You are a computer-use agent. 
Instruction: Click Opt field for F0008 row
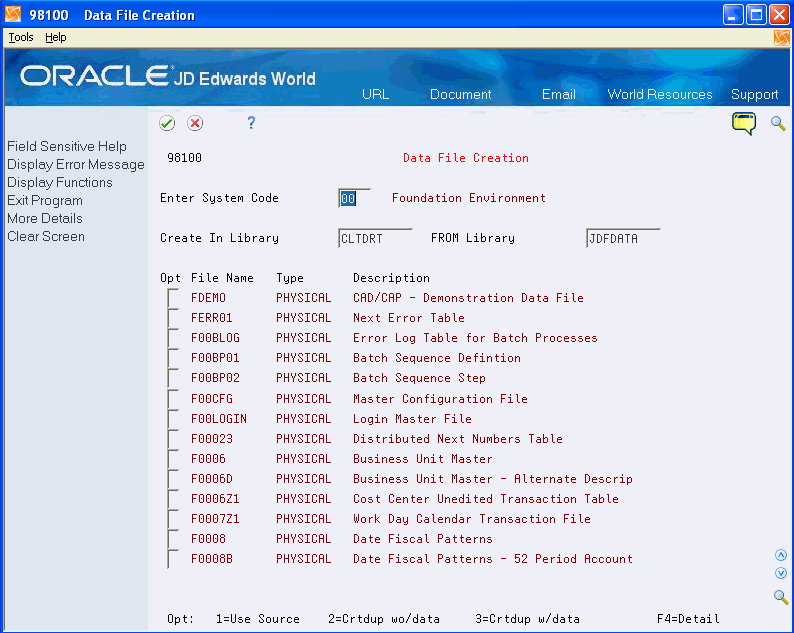(x=173, y=539)
